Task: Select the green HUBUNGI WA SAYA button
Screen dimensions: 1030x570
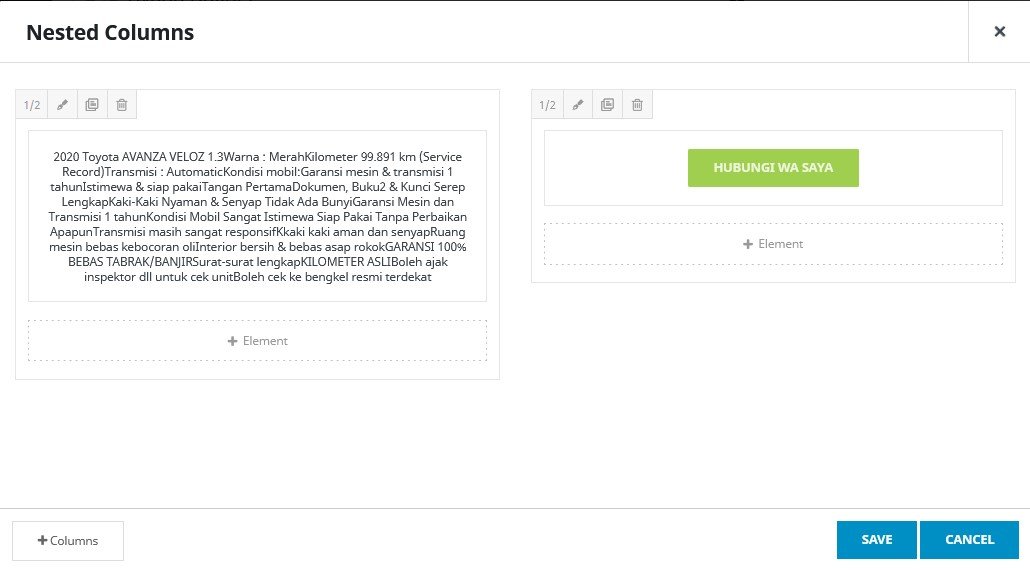Action: point(773,168)
